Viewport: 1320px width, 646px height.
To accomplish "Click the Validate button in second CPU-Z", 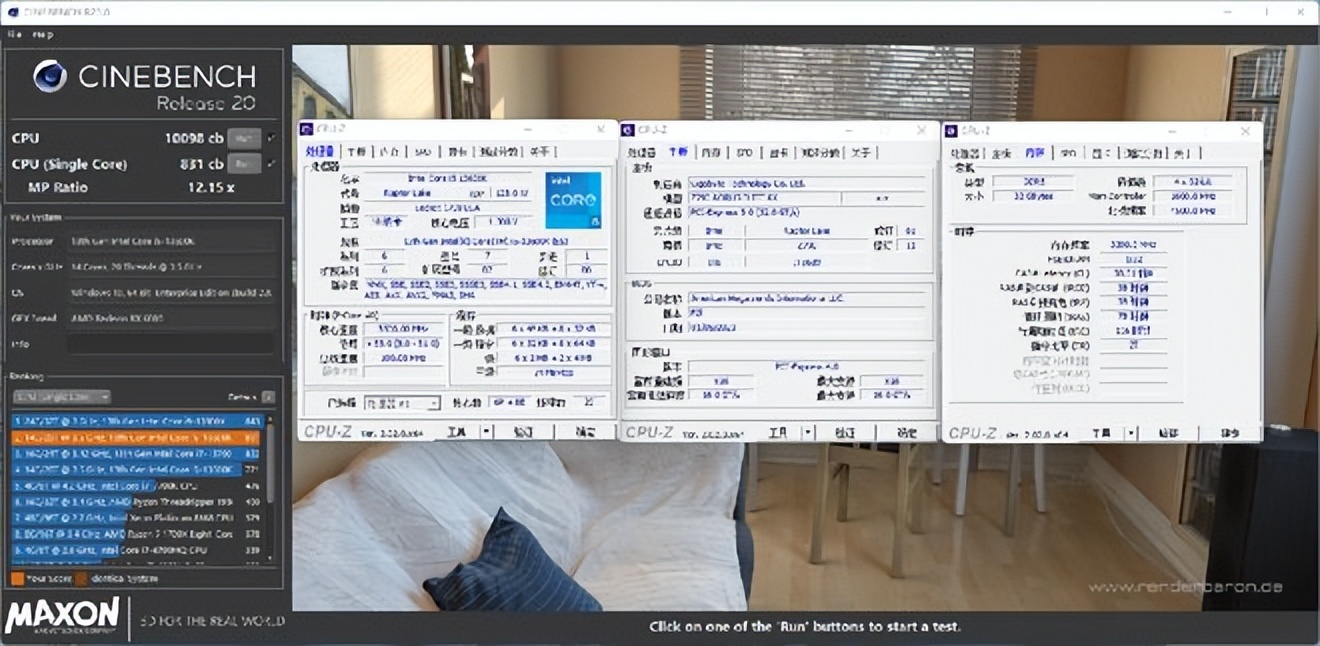I will click(845, 432).
